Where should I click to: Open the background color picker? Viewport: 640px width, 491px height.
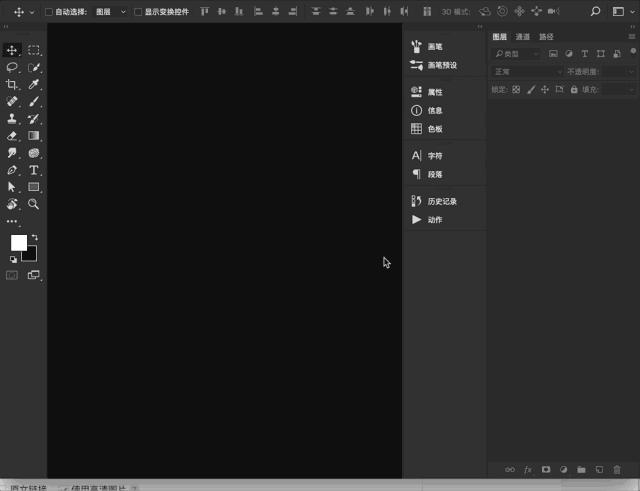point(31,255)
